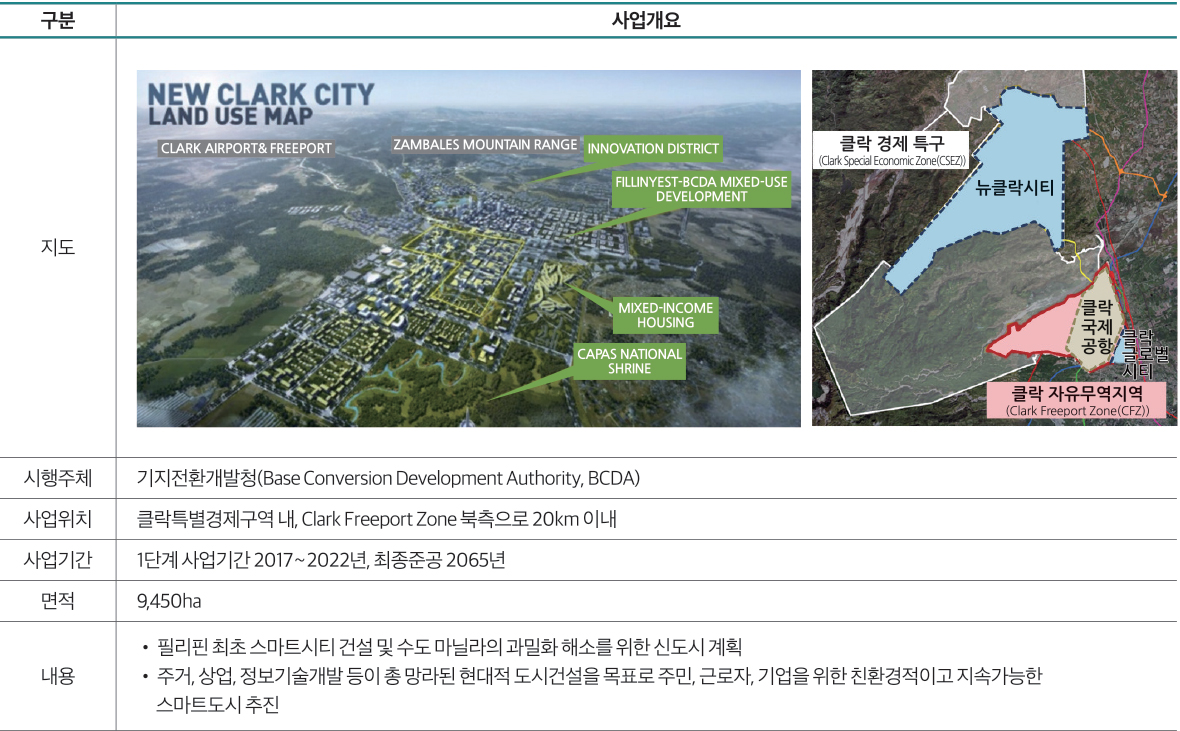Select the 'CAPAS NATIONAL SHRINE' green label
The image size is (1180, 731).
point(630,361)
